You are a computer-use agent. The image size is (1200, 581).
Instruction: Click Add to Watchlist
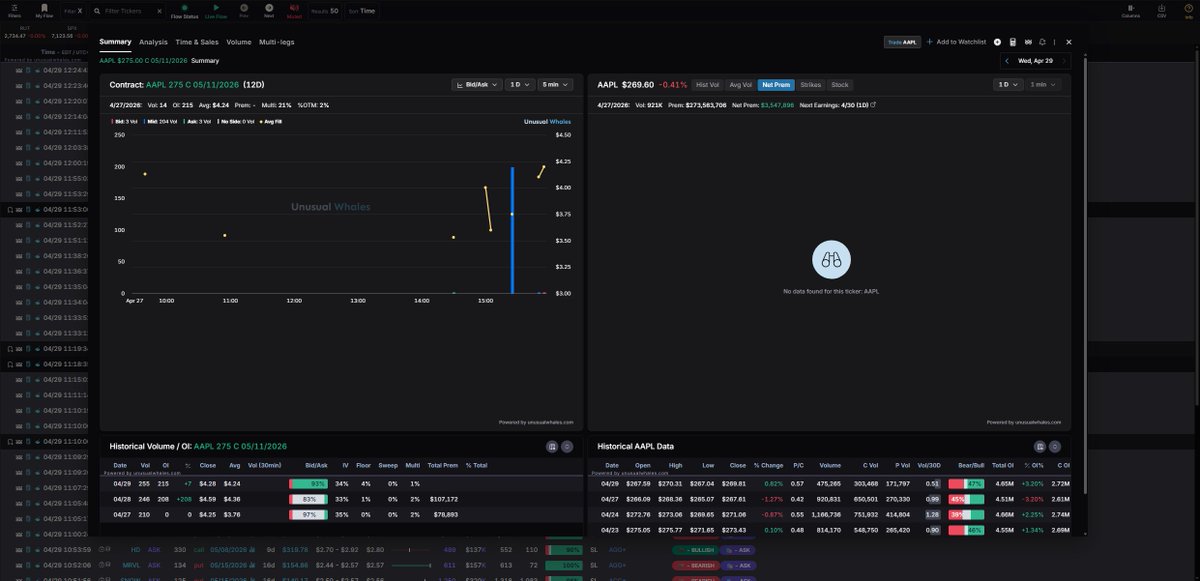(955, 42)
